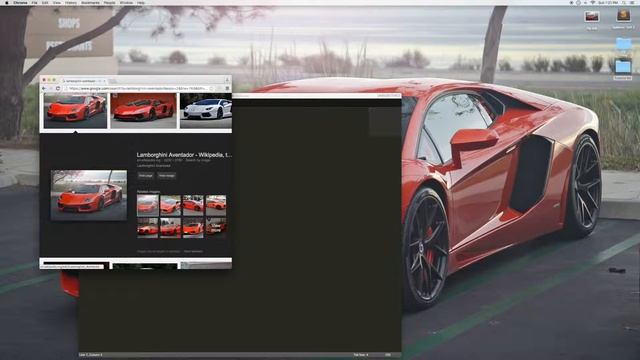
Task: Select the lower blue desktop folder
Action: [623, 66]
